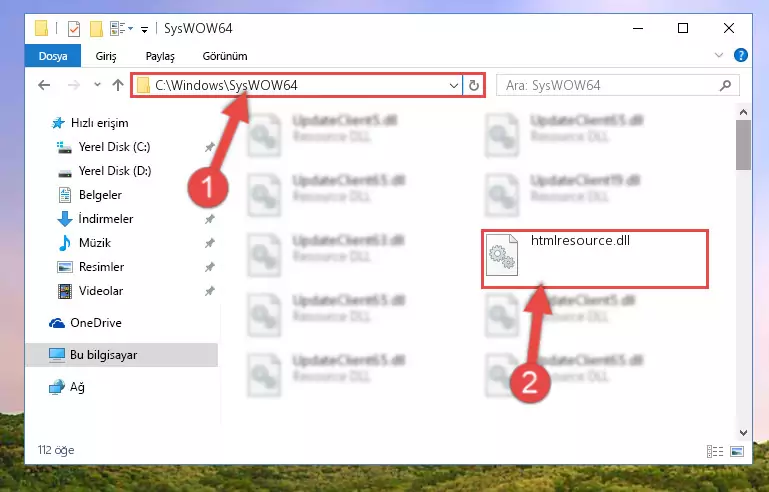This screenshot has width=769, height=492.
Task: Switch to Large icons view layout
Action: [737, 451]
